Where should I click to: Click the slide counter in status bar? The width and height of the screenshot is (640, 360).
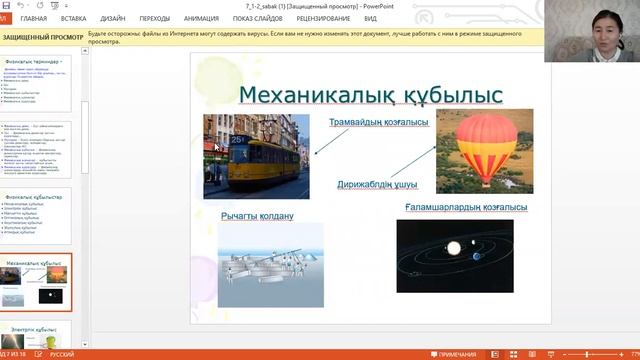(13, 354)
